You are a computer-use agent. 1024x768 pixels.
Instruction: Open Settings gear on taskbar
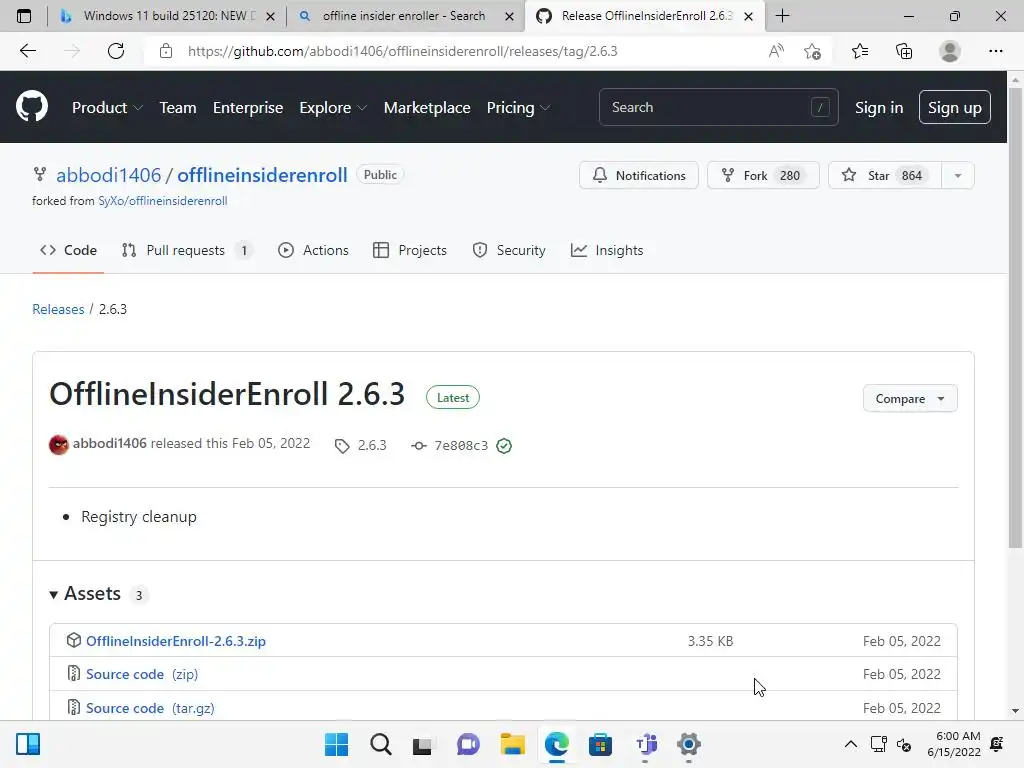click(688, 744)
